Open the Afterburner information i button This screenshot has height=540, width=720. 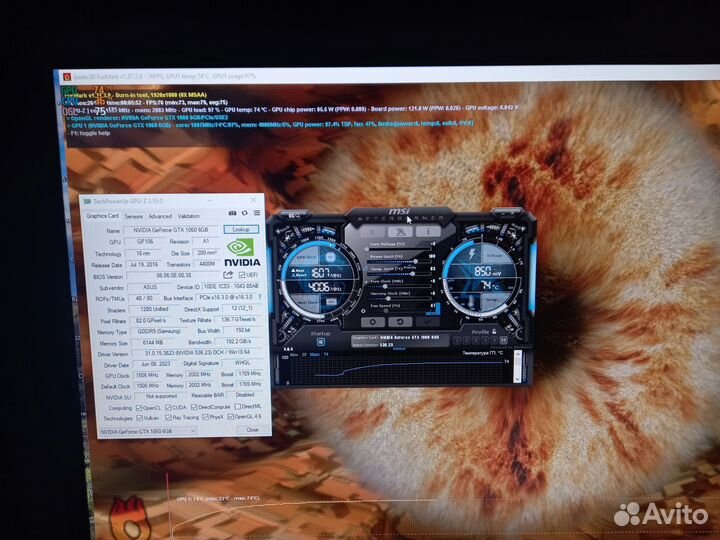click(428, 231)
